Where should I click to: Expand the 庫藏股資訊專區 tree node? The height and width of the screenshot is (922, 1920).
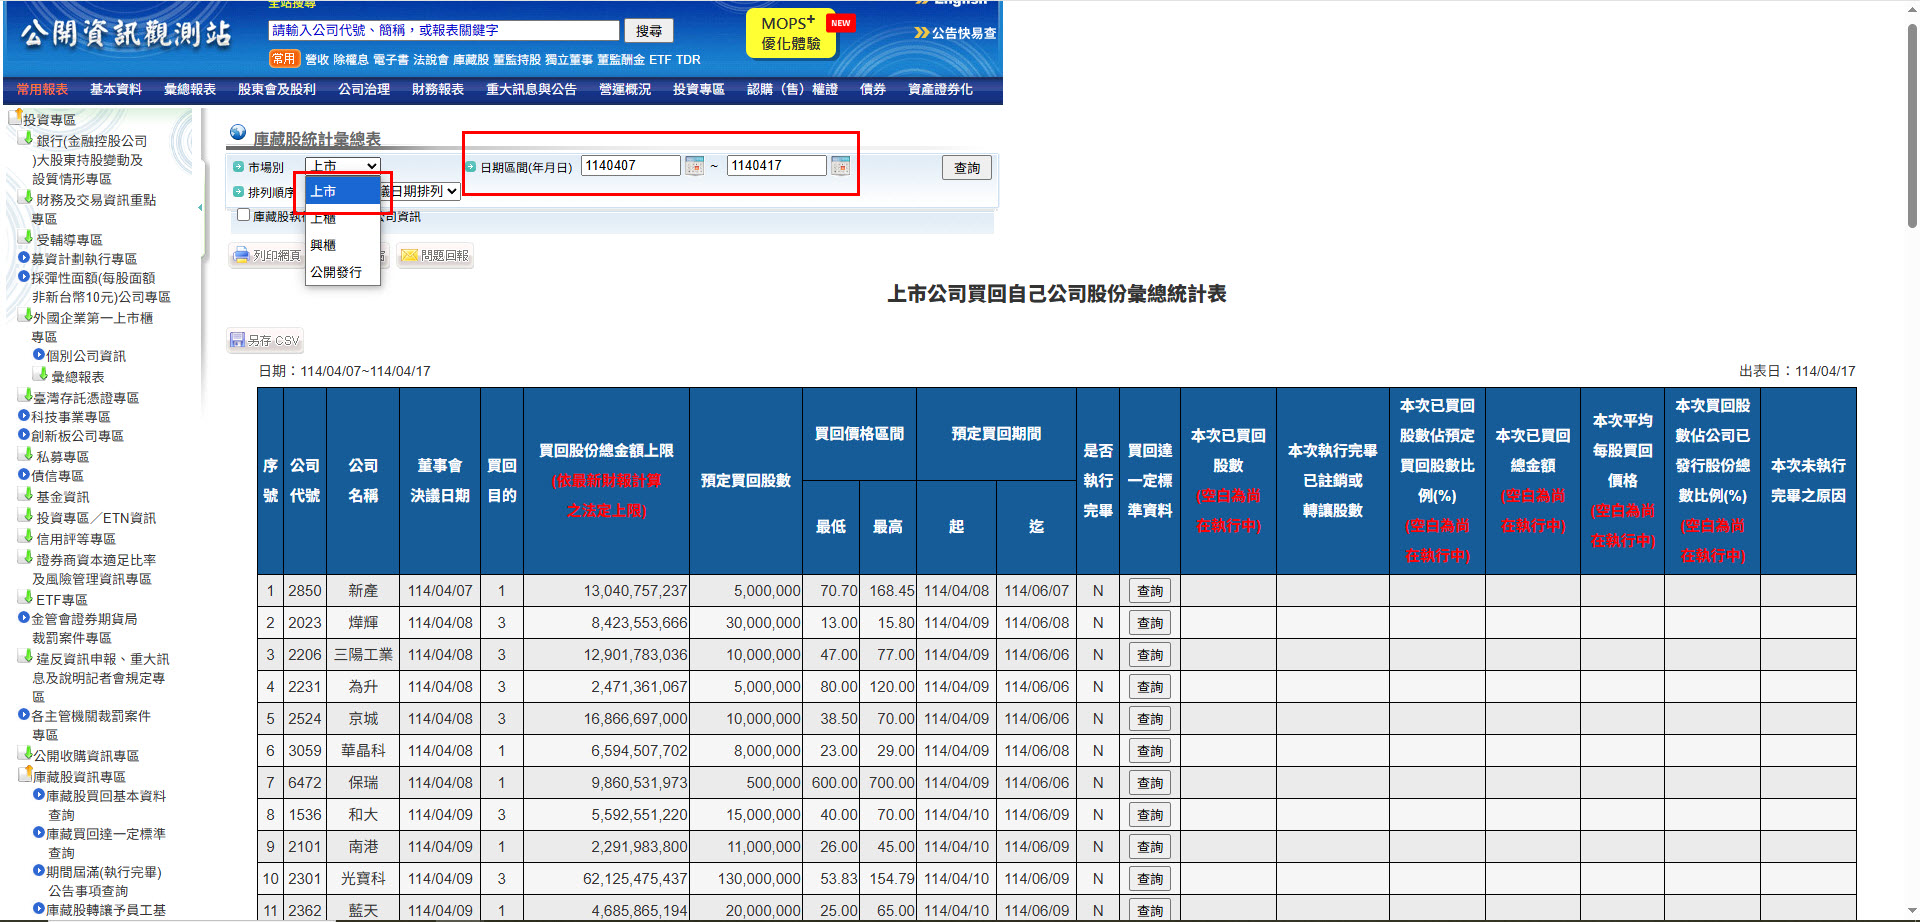(79, 777)
